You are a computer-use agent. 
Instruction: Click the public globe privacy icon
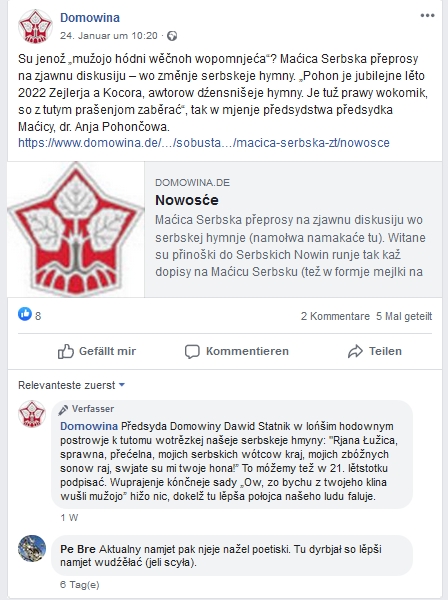172,36
